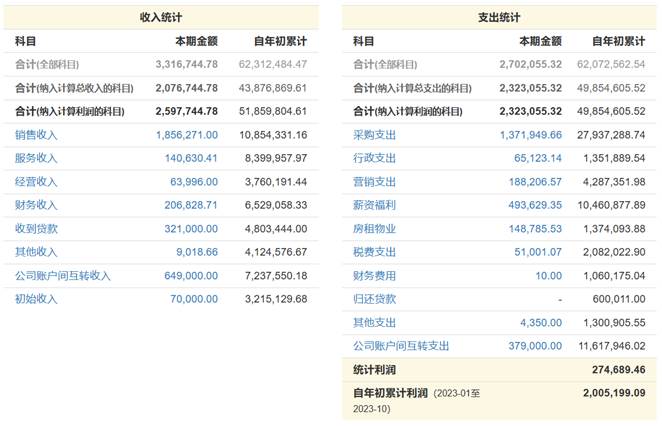Viewport: 662px width, 426px height.
Task: Select the 财务收入 link
Action: coord(36,205)
